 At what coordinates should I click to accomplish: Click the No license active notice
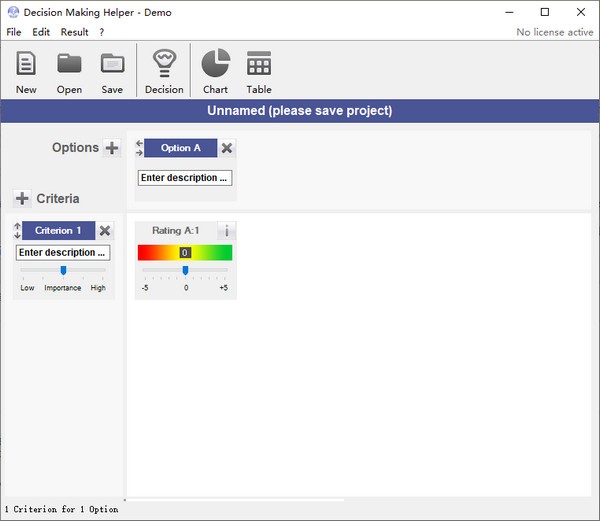[x=554, y=32]
